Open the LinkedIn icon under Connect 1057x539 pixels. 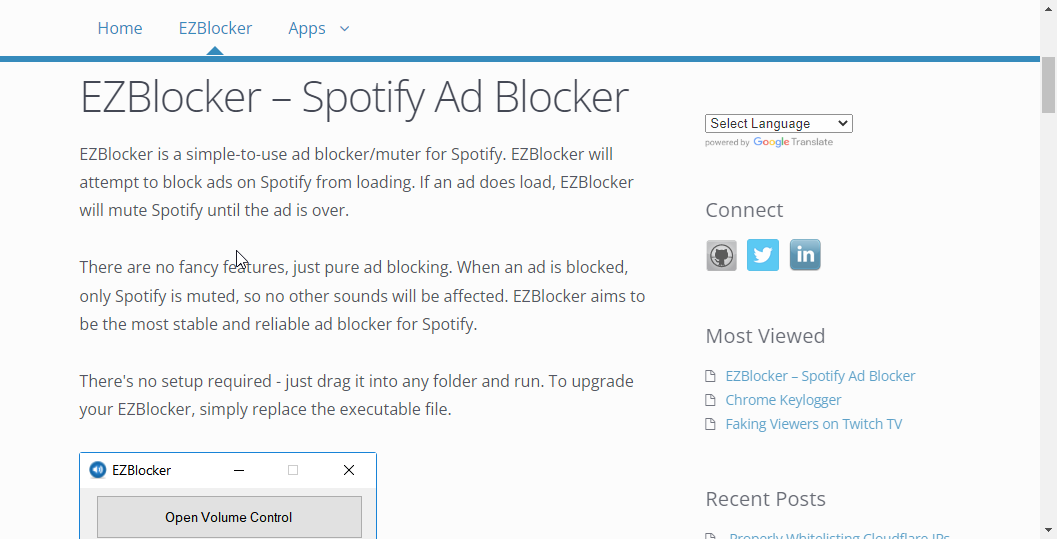(805, 255)
